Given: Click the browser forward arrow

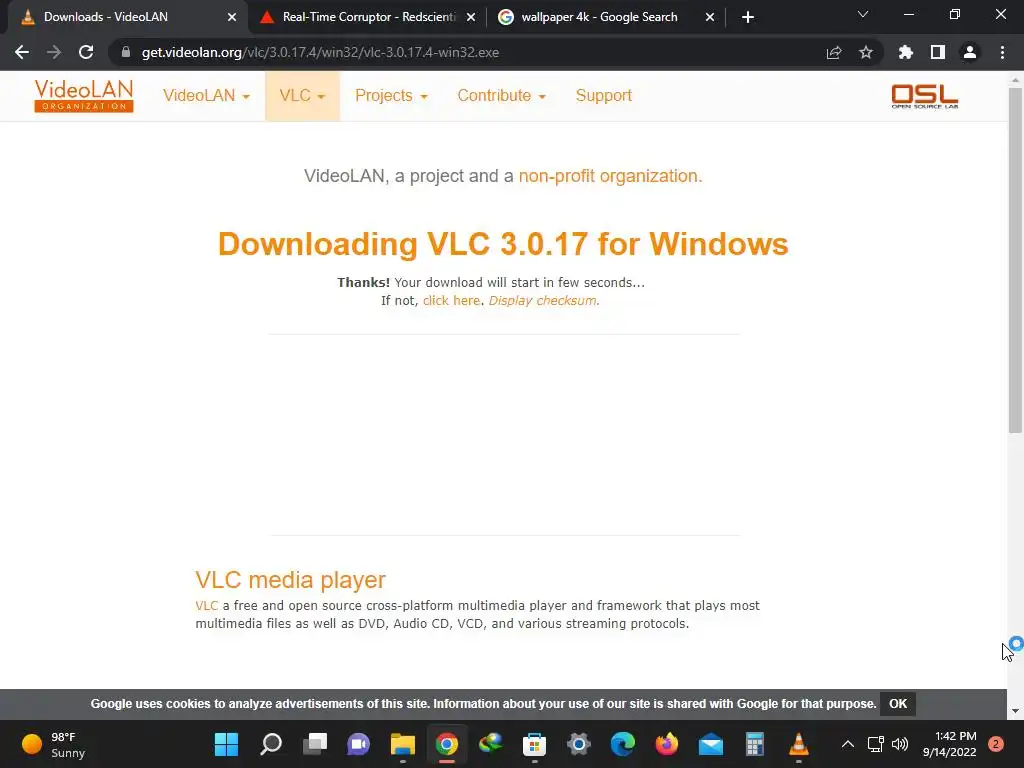Looking at the screenshot, I should point(54,52).
